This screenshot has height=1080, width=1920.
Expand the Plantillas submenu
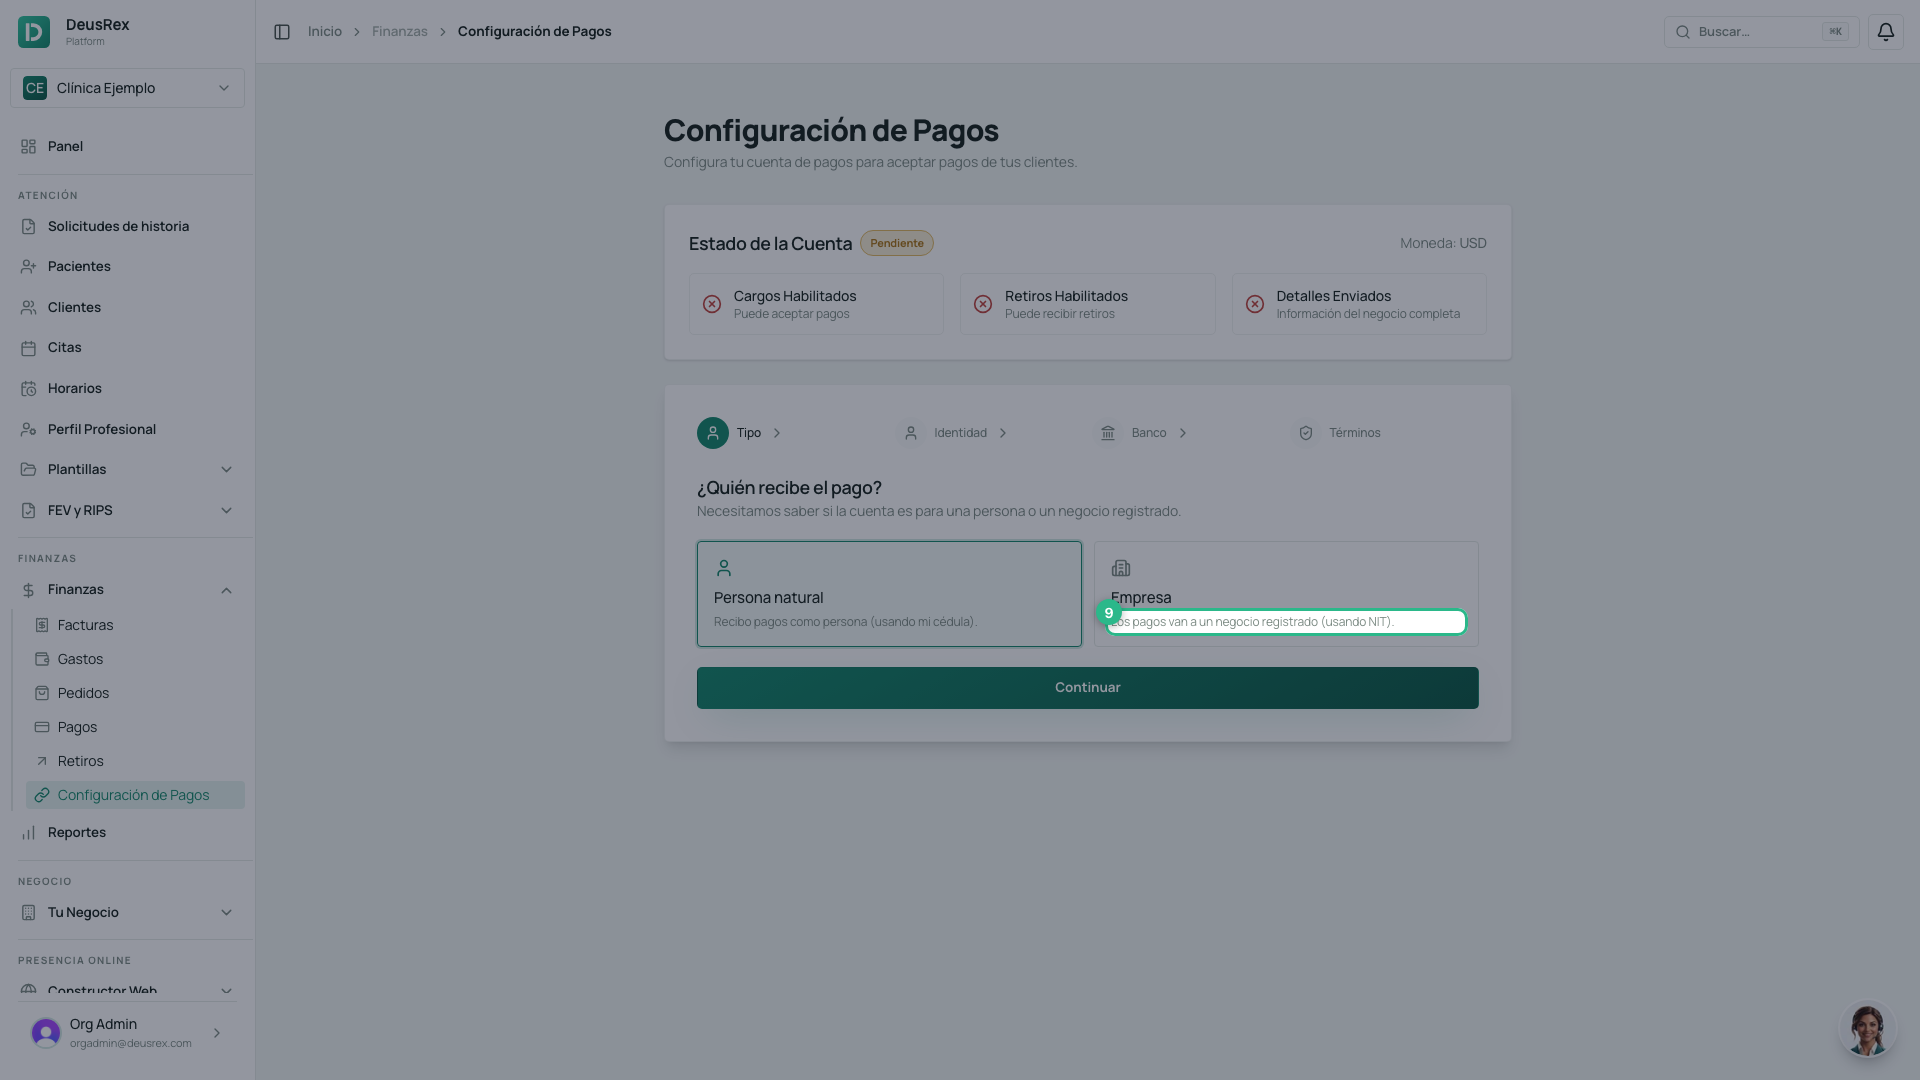[226, 470]
